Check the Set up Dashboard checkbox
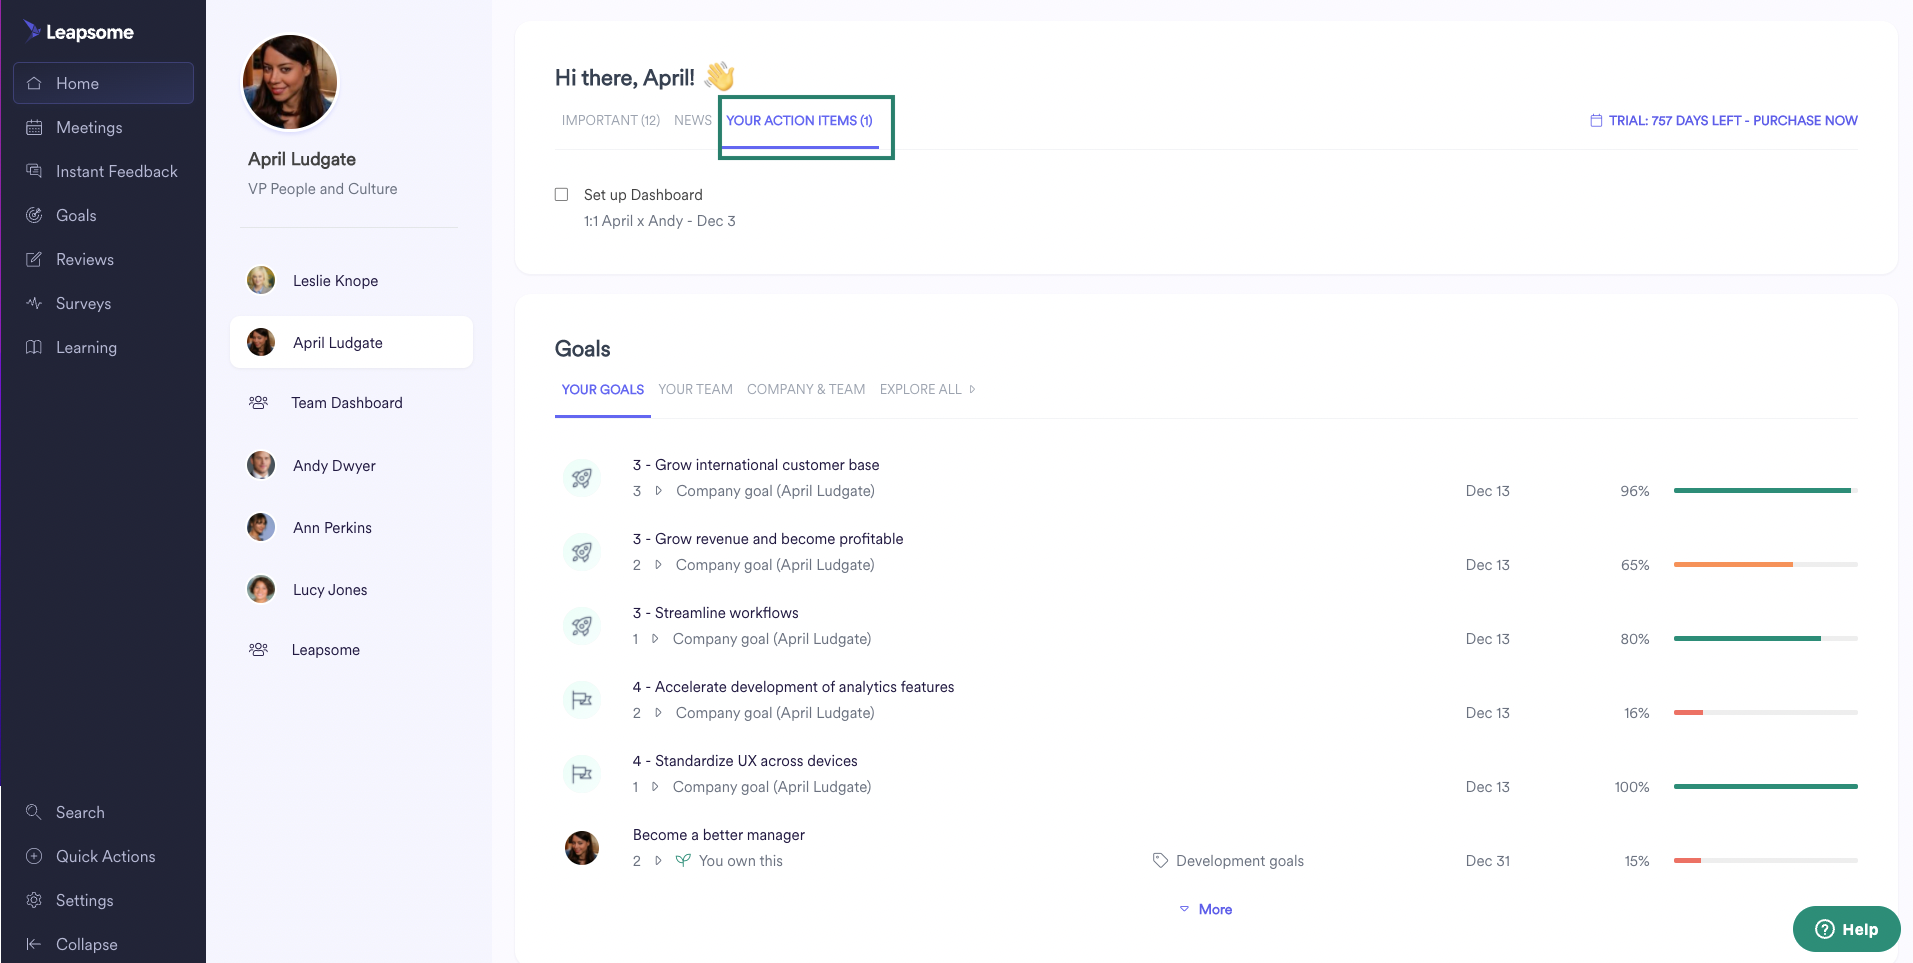Viewport: 1913px width, 963px height. [562, 195]
